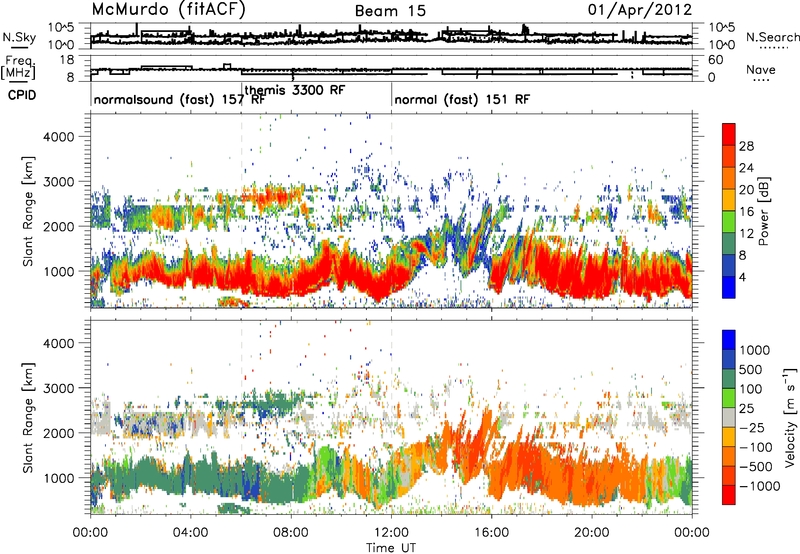Click the '-1000' value on velocity colorbar

pyautogui.click(x=760, y=486)
